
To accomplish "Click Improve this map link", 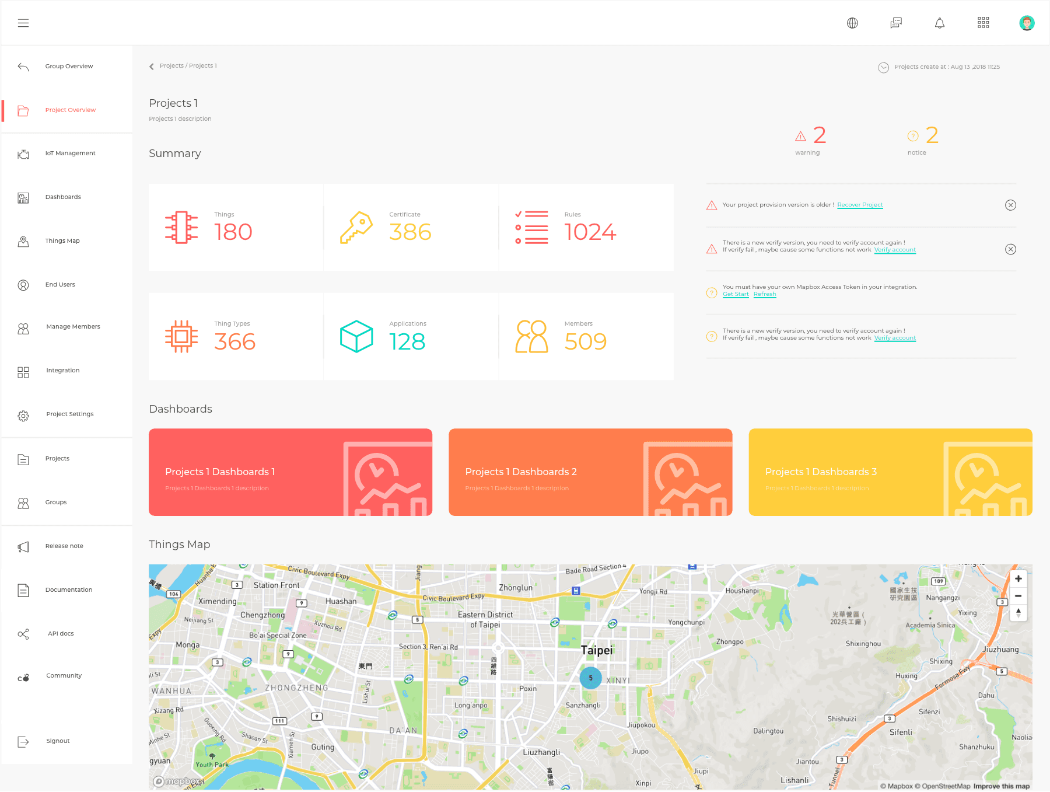I will pyautogui.click(x=1002, y=787).
